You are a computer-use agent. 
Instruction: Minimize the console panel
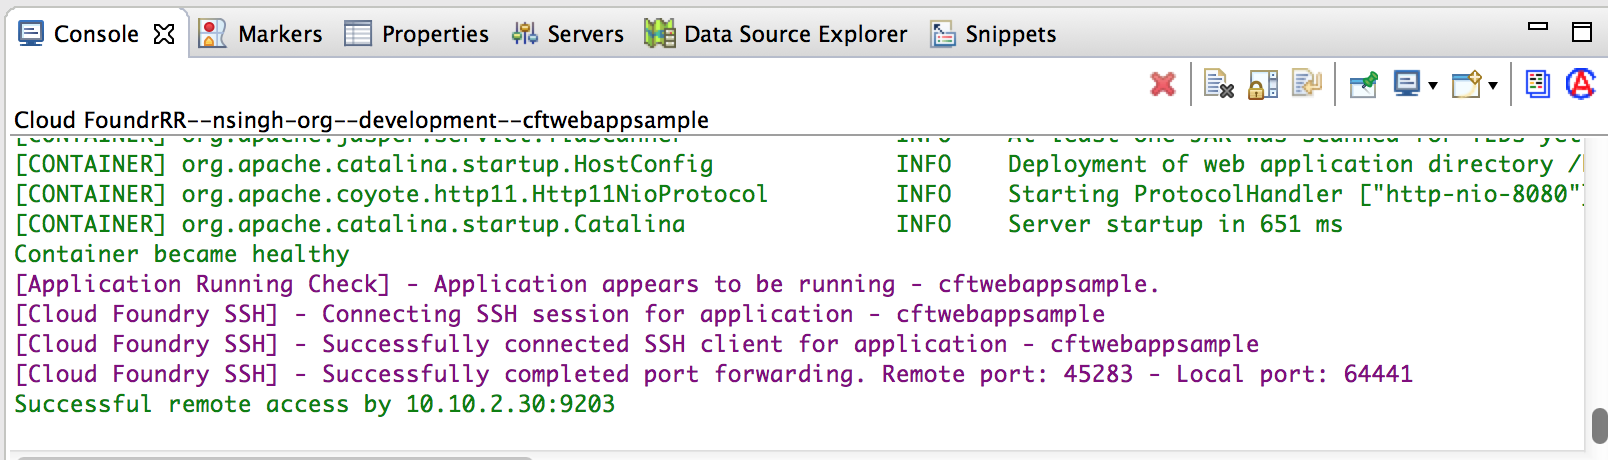coord(1539,27)
